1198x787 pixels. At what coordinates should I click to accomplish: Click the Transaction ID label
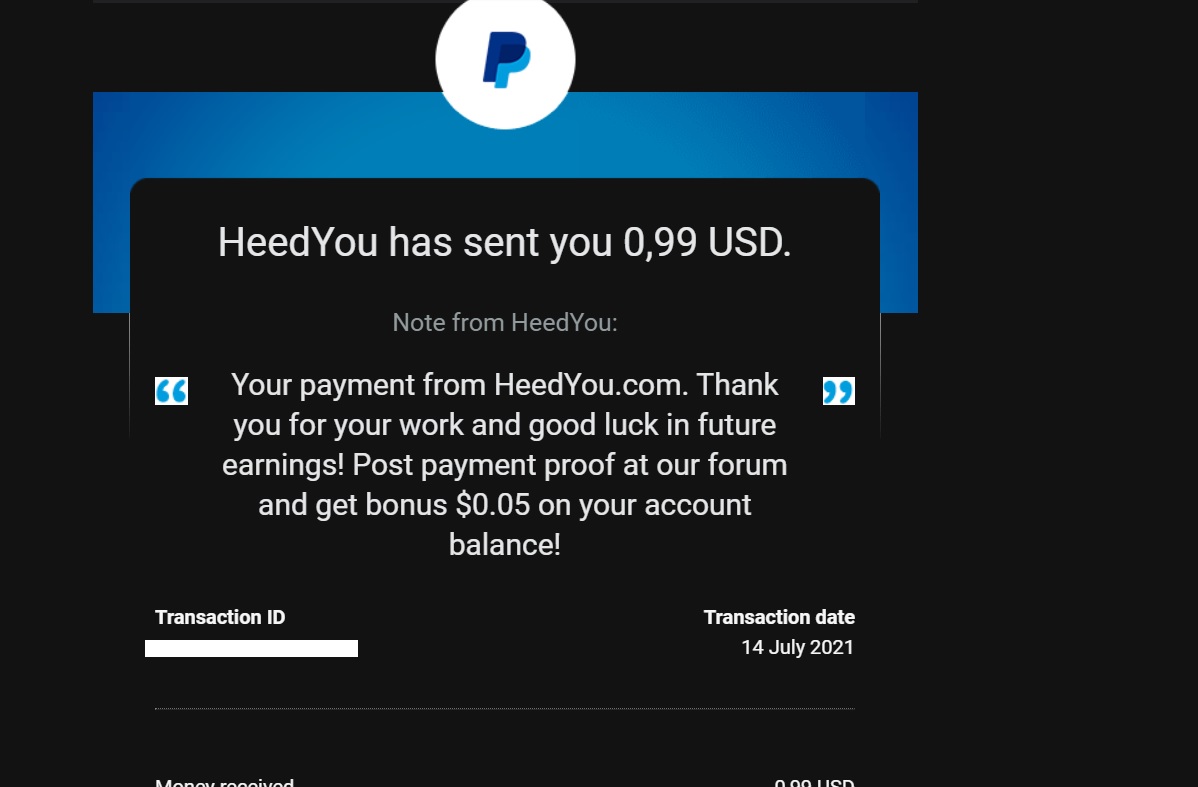click(x=220, y=617)
